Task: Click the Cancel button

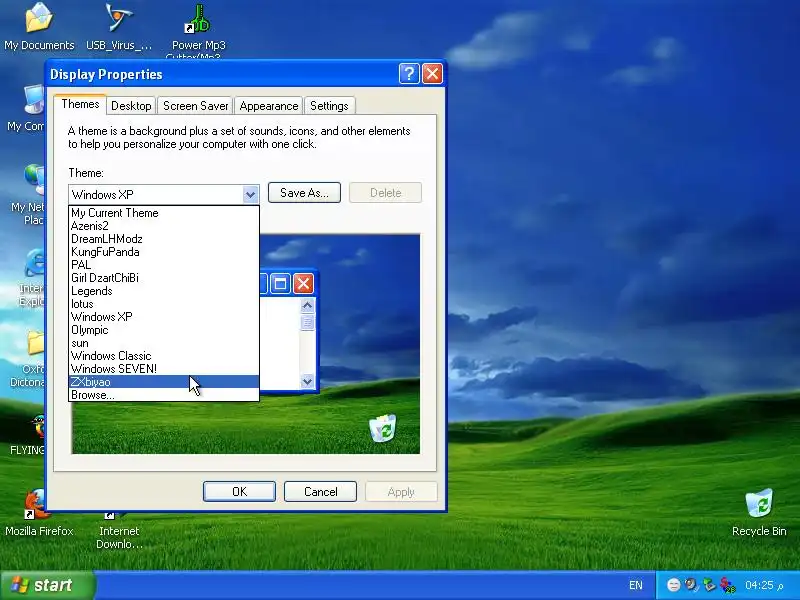Action: (x=320, y=491)
